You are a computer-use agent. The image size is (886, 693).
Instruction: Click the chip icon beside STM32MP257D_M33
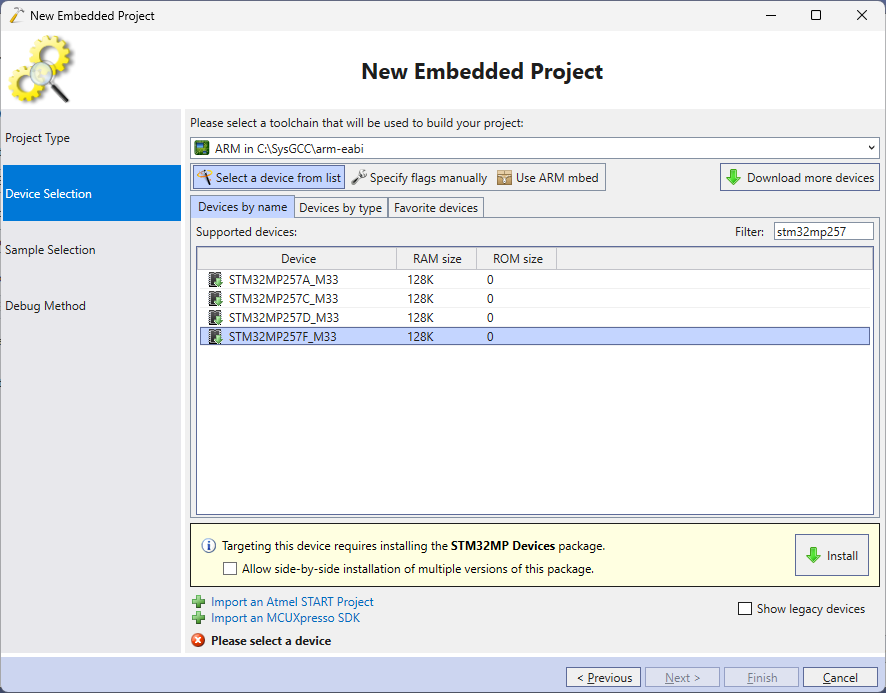(215, 318)
